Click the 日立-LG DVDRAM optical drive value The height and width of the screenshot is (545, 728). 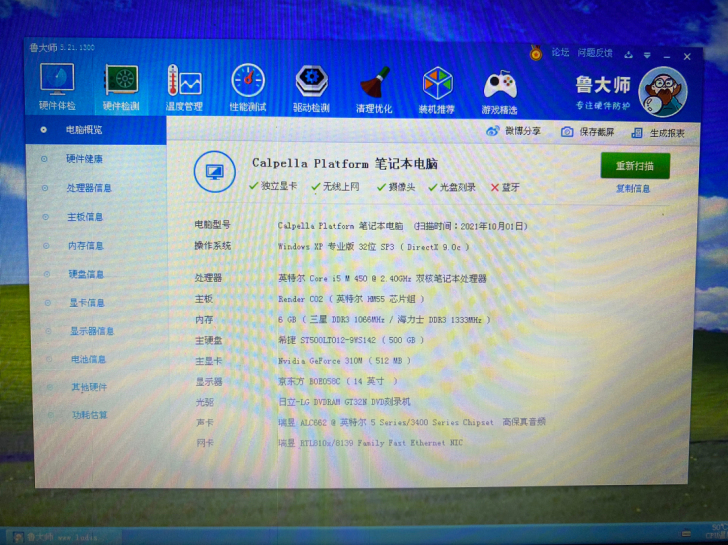pyautogui.click(x=344, y=402)
